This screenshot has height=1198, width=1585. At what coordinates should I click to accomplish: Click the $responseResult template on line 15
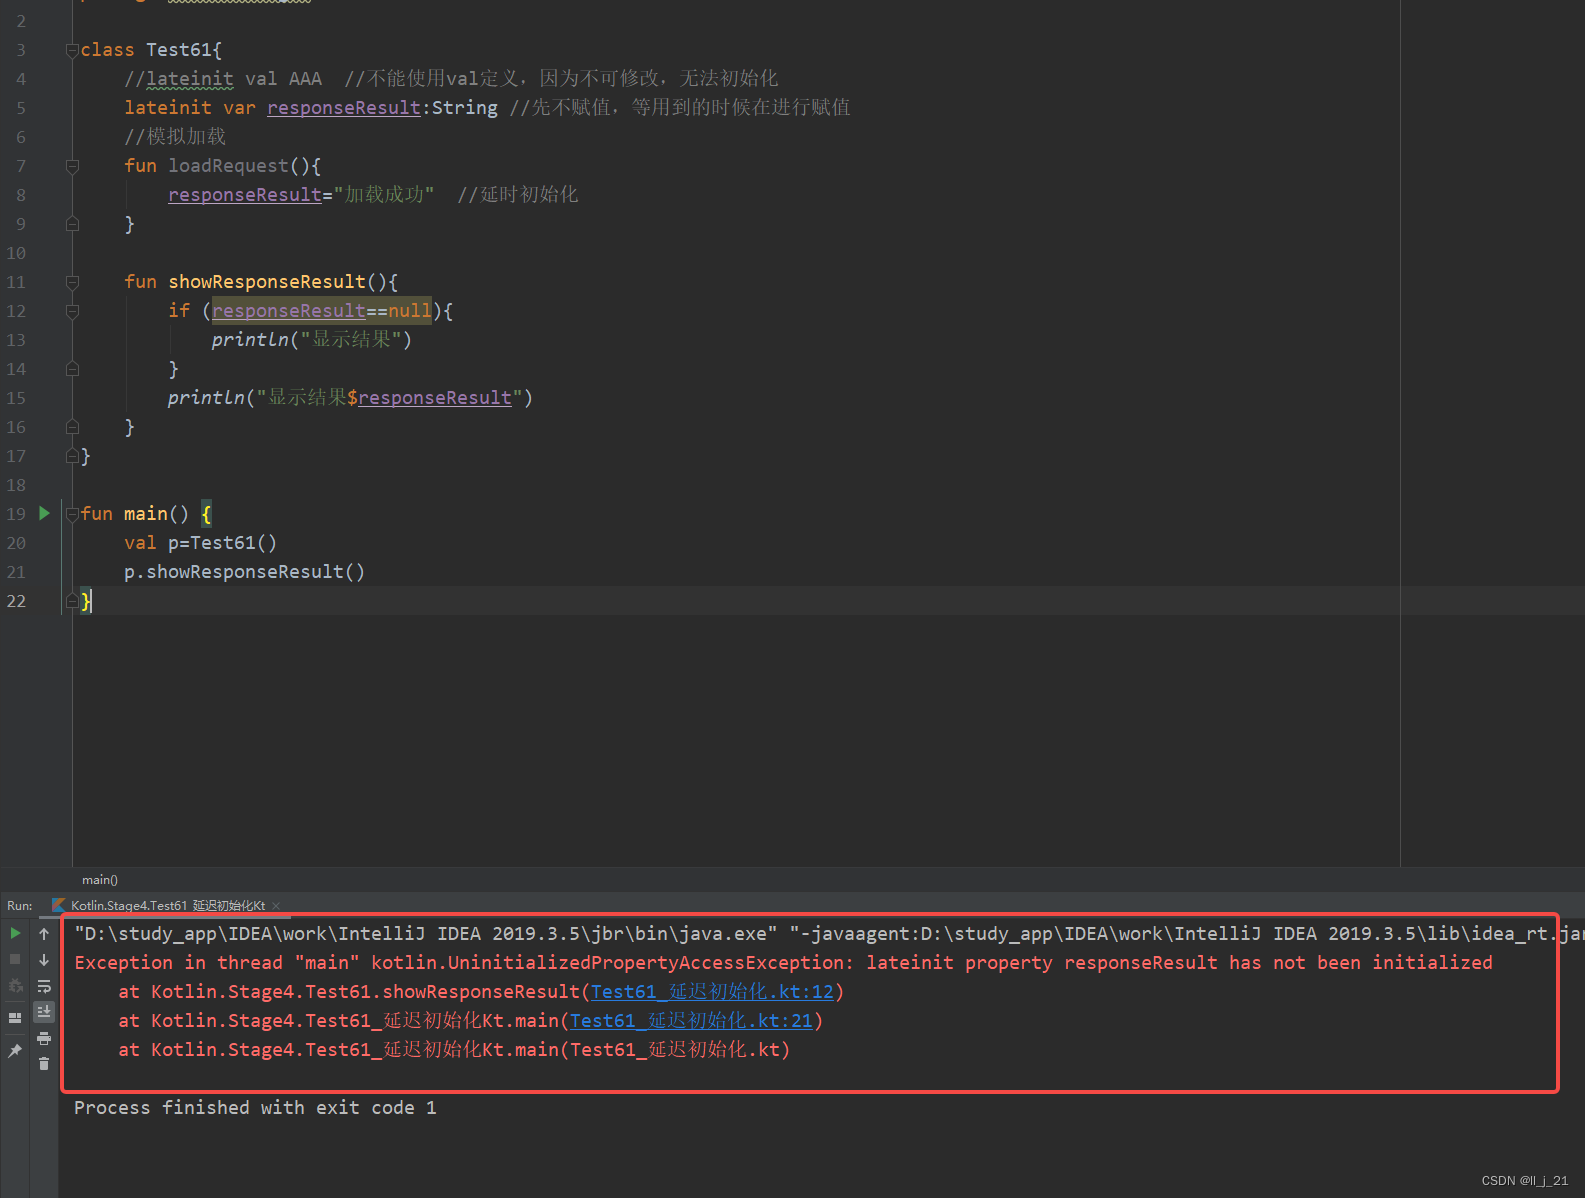click(x=429, y=398)
